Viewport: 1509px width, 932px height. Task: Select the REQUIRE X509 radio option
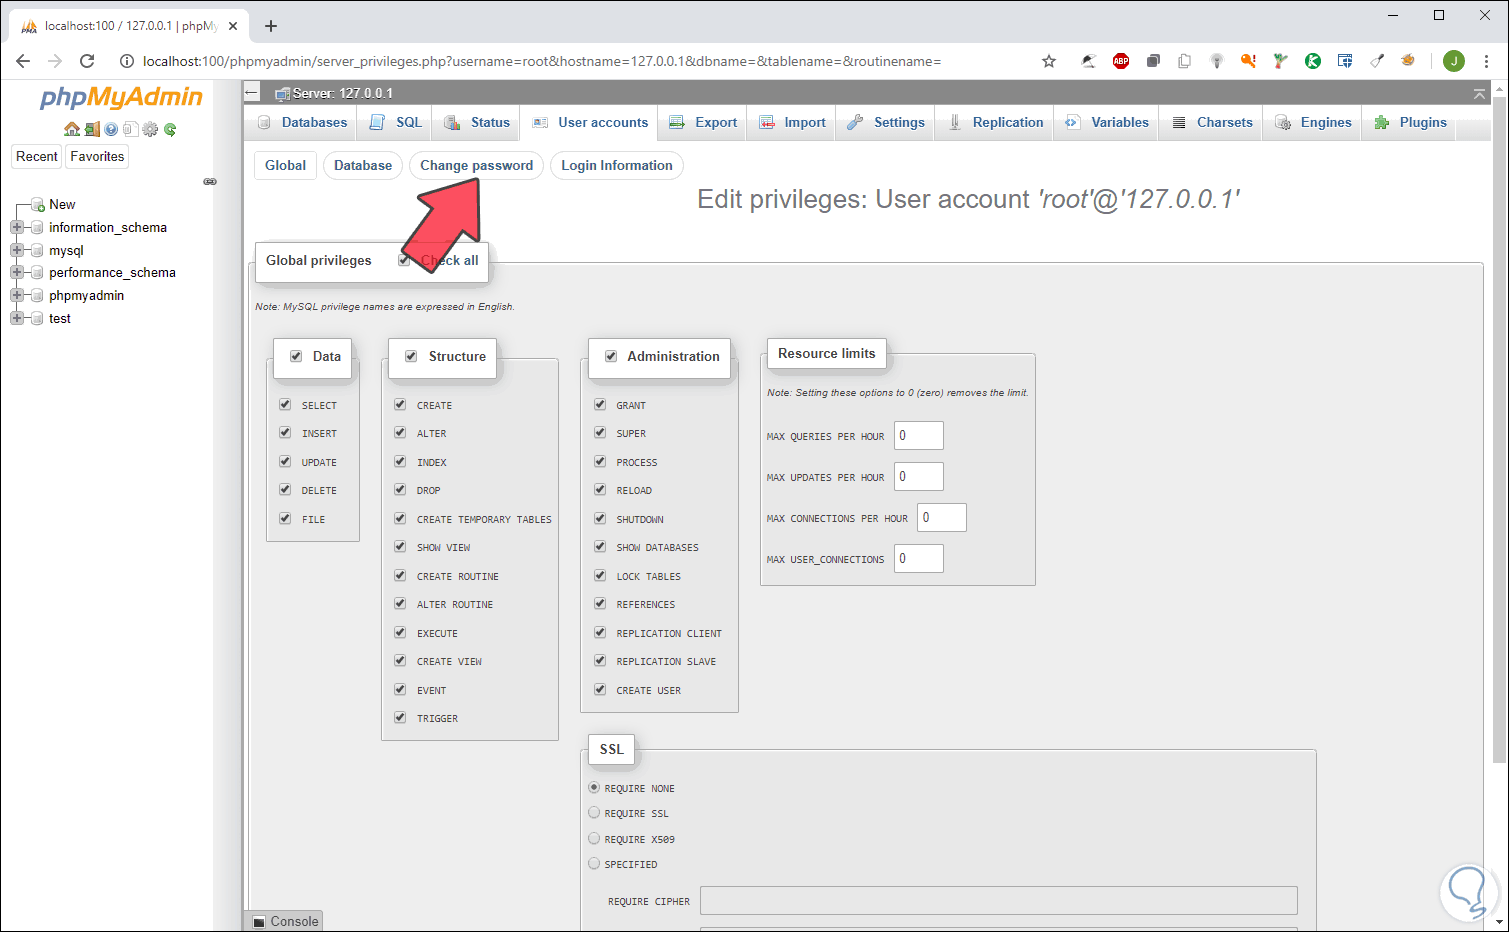click(x=594, y=839)
